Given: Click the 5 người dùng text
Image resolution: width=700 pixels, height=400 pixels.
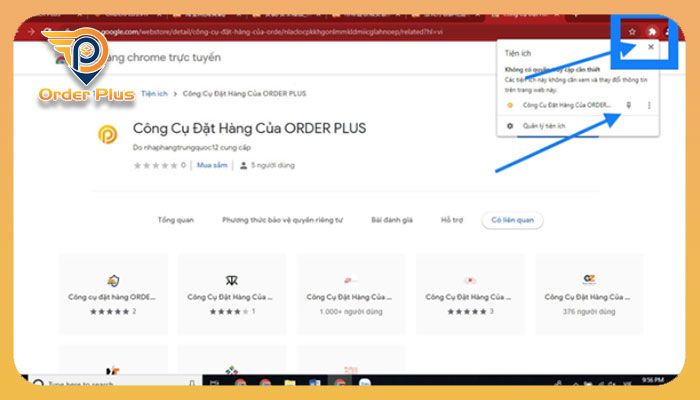Looking at the screenshot, I should point(273,165).
